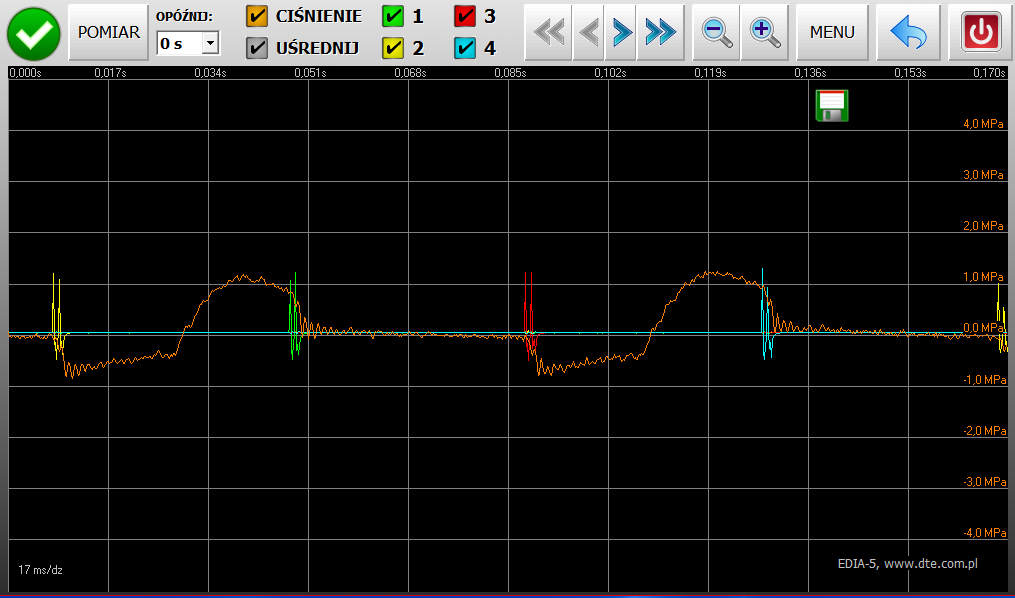Click the EDIA-5, www.dte.com.pl text

coord(908,564)
